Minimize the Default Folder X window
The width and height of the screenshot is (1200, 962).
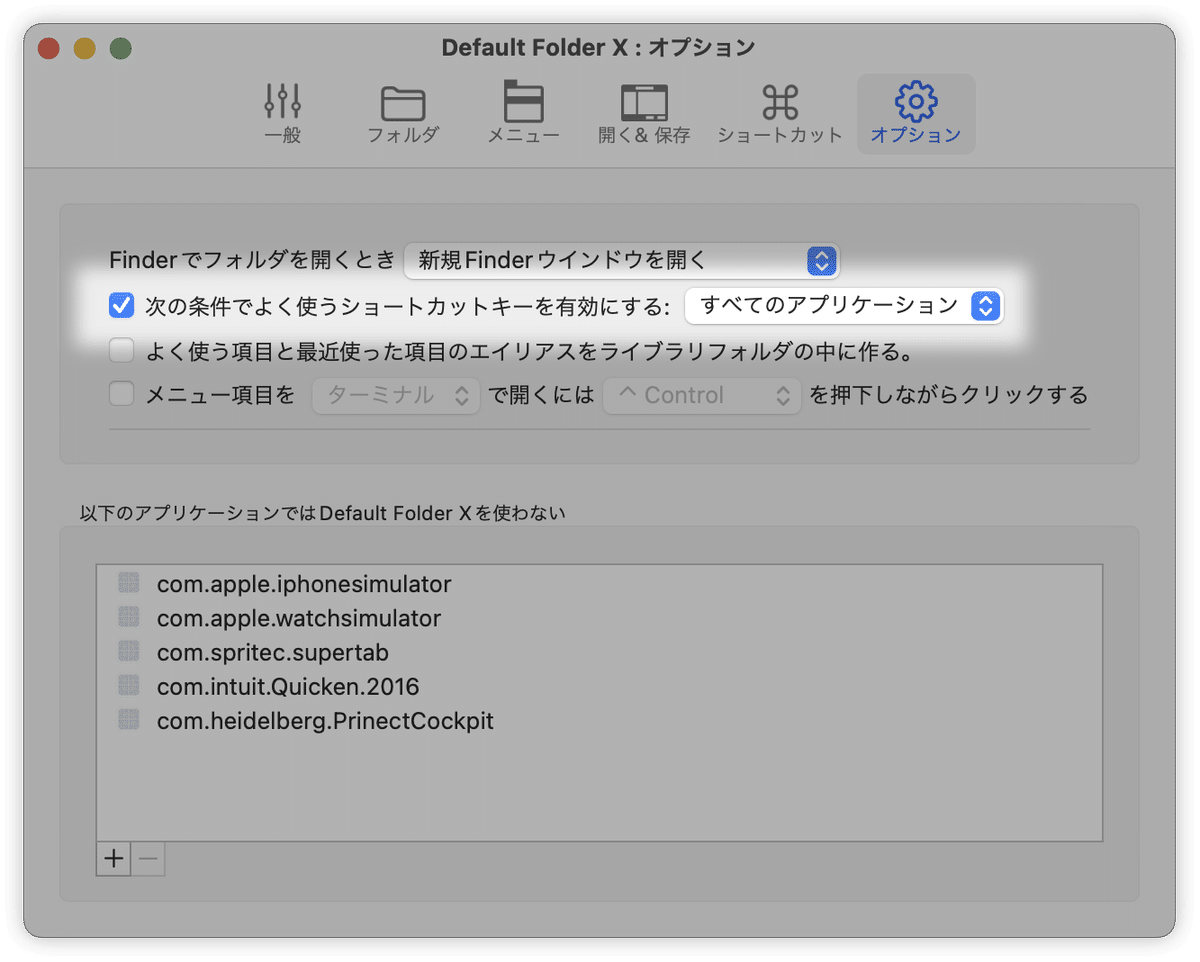(x=85, y=48)
